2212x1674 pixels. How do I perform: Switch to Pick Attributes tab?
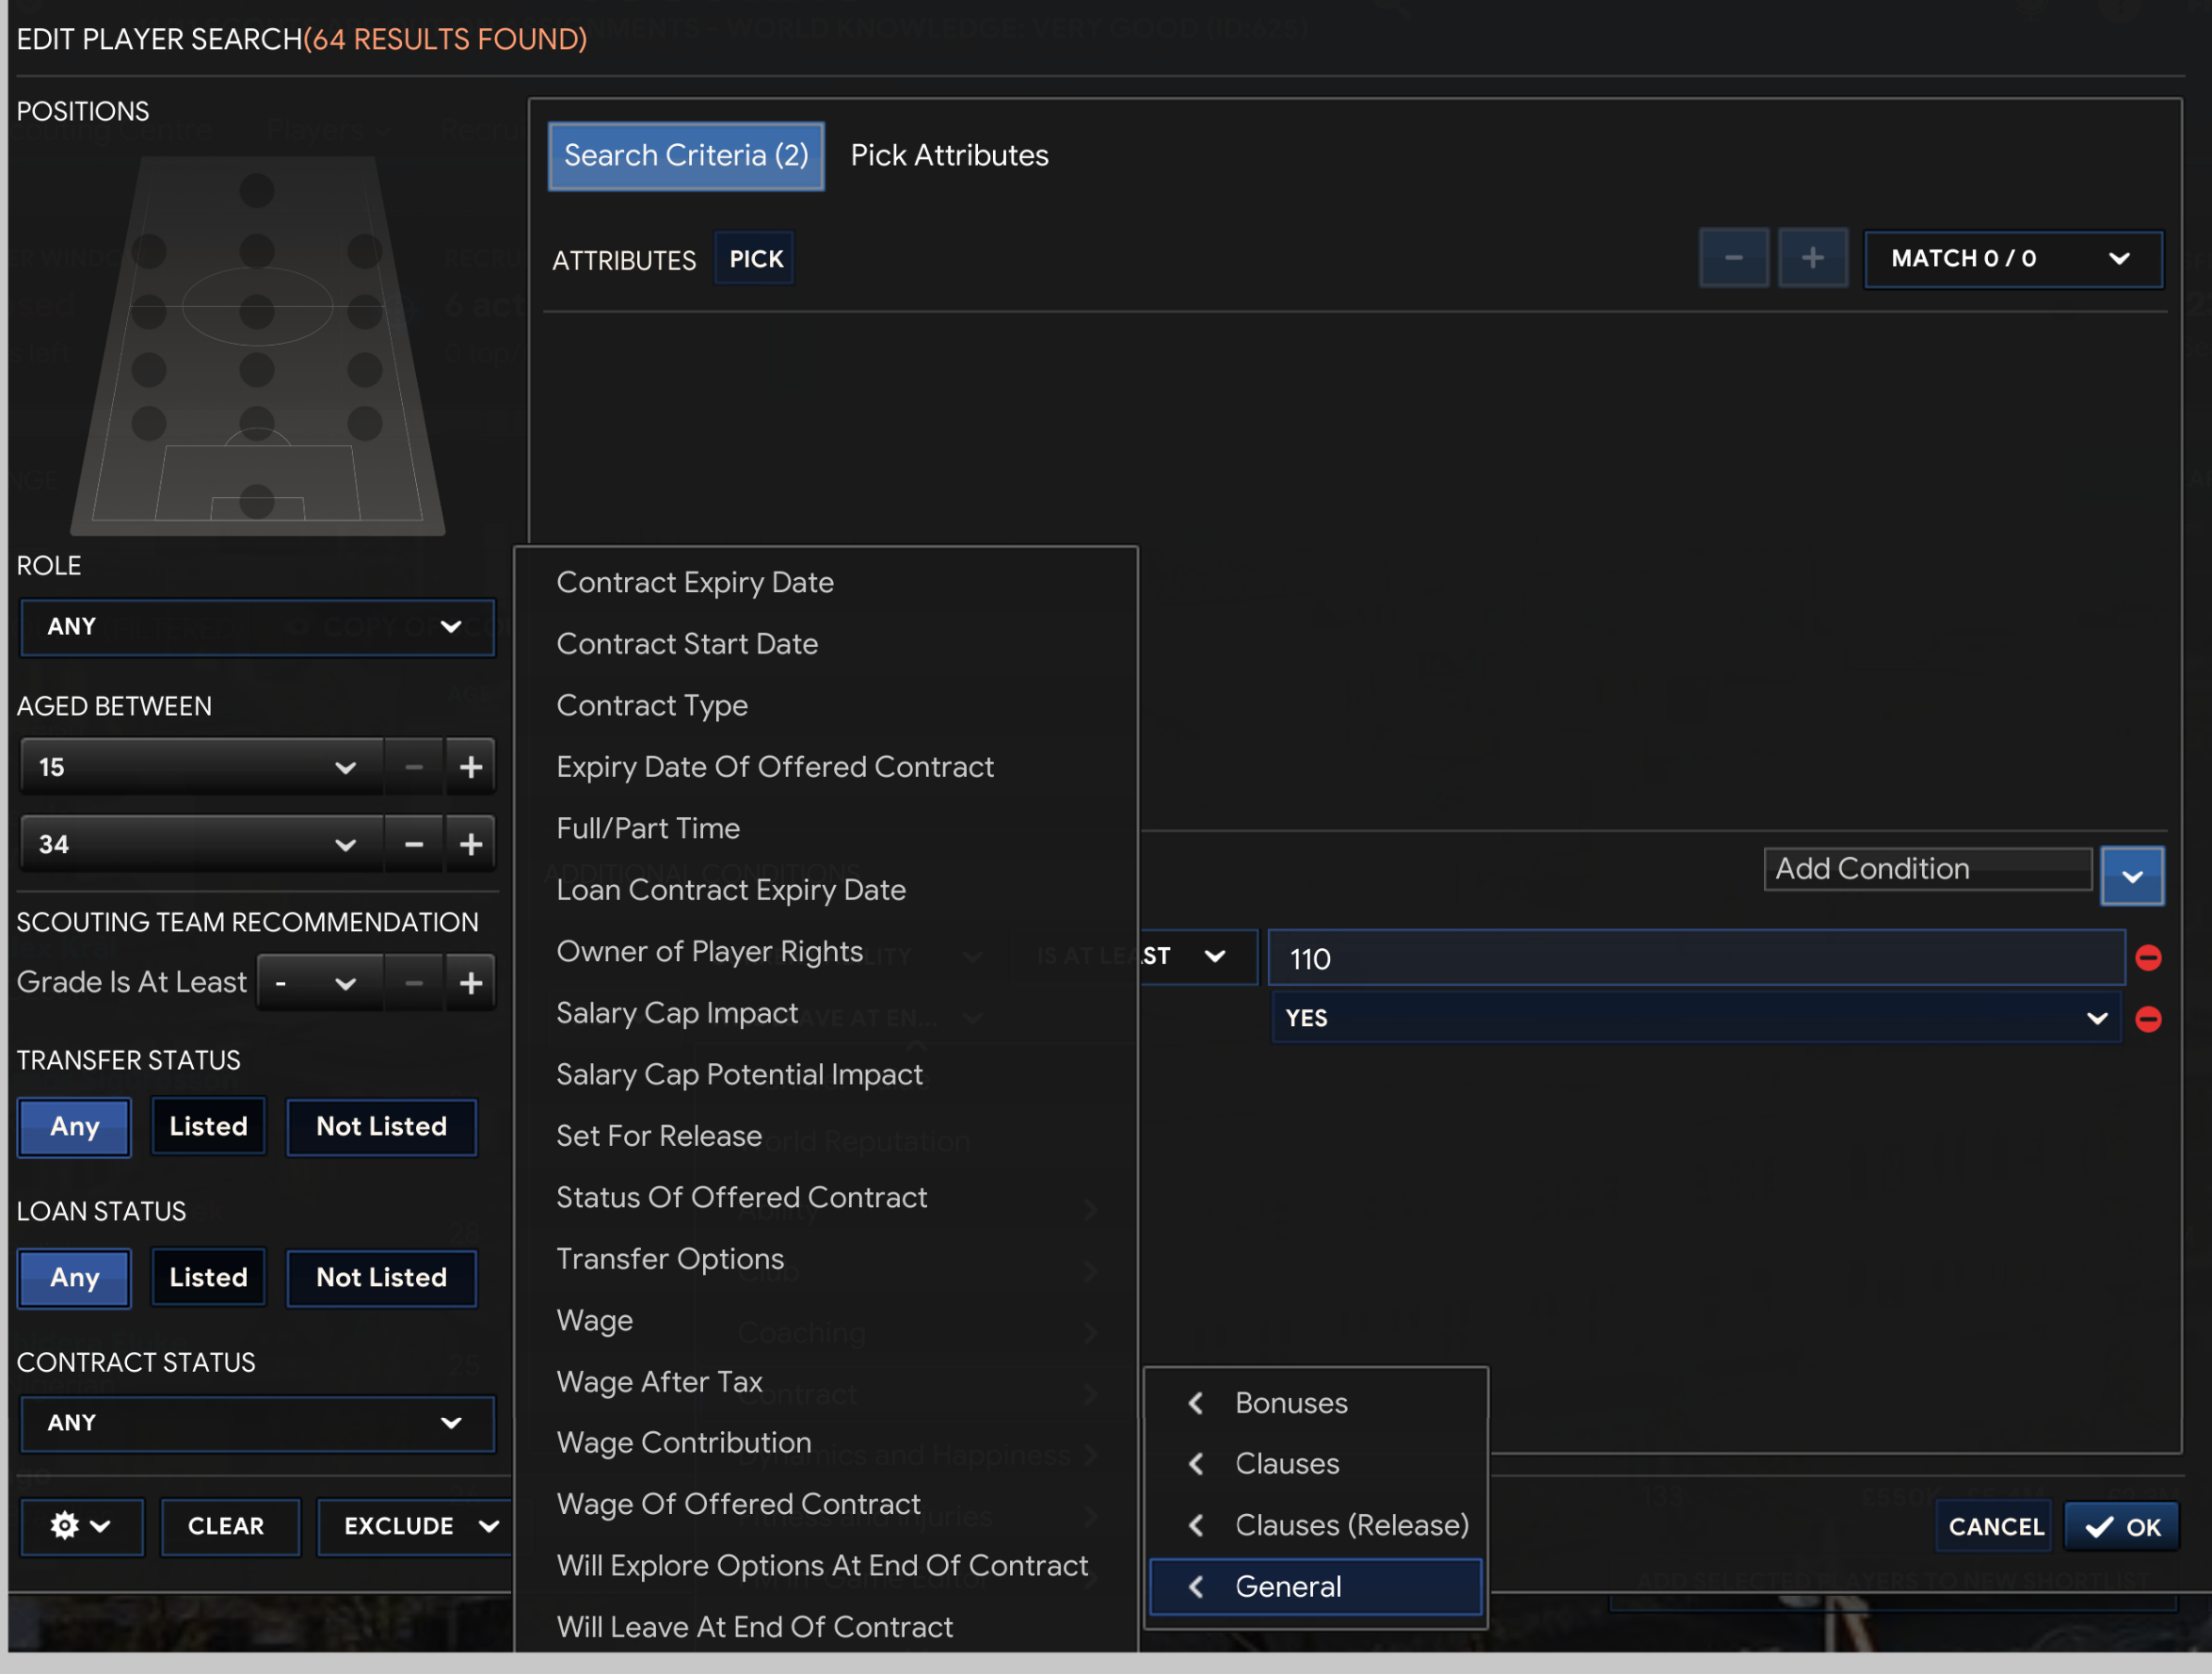click(948, 156)
